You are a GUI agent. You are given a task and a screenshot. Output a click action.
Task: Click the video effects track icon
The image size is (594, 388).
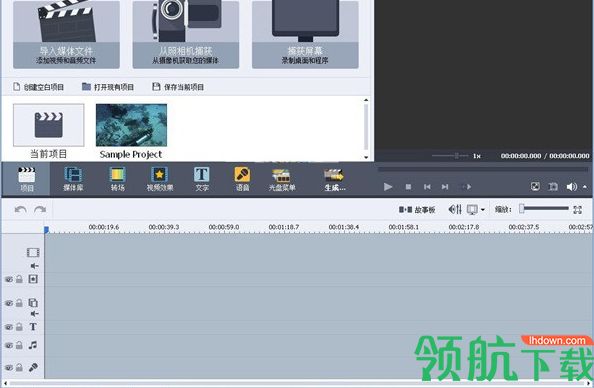click(33, 279)
